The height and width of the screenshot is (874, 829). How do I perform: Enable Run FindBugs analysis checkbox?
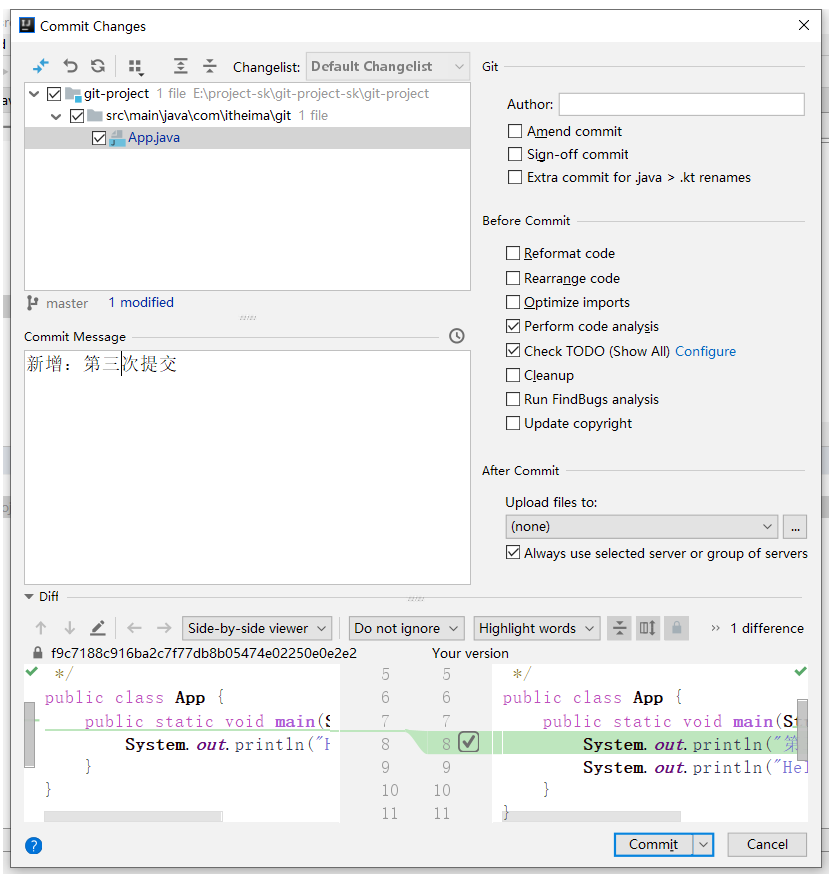click(x=512, y=399)
